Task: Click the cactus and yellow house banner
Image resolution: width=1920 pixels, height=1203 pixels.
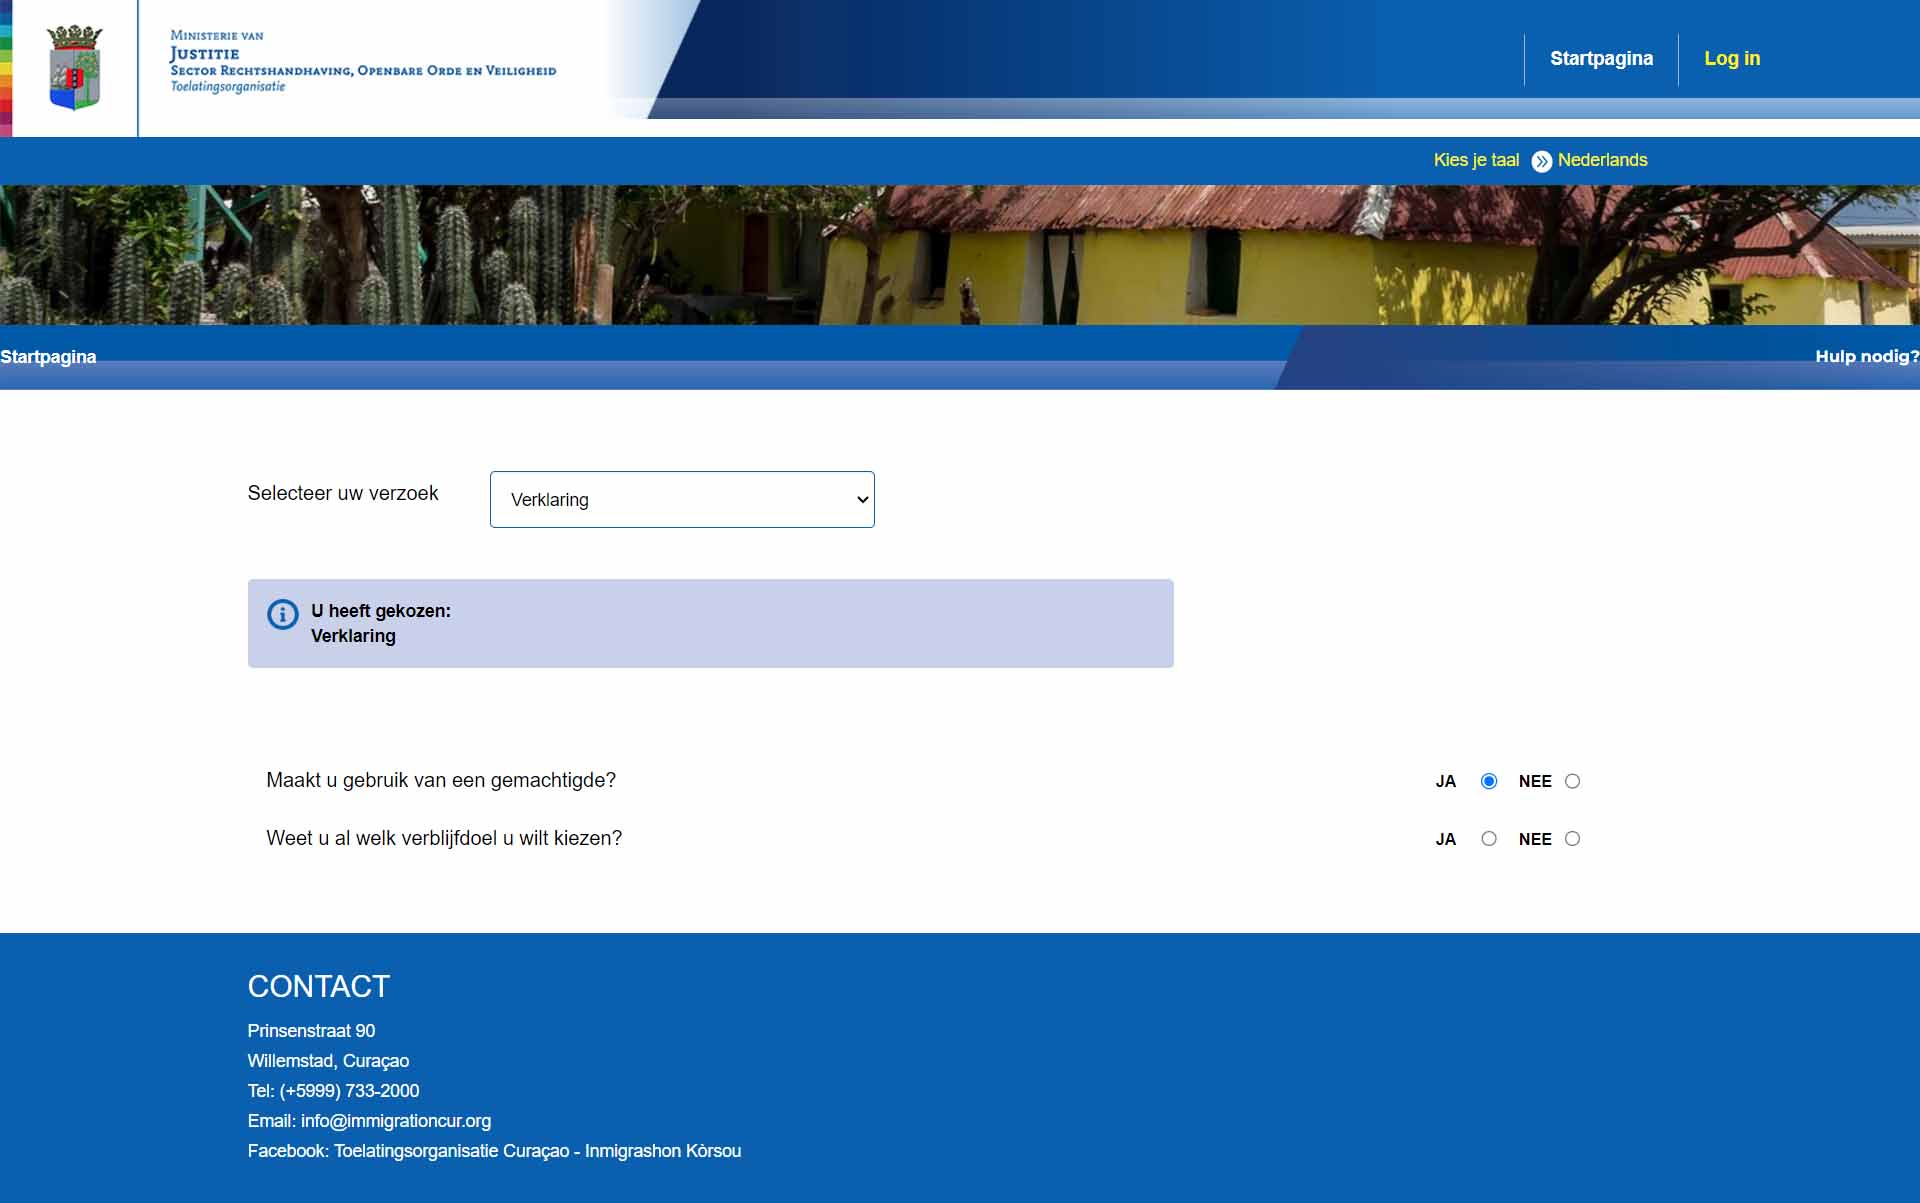Action: (x=960, y=255)
